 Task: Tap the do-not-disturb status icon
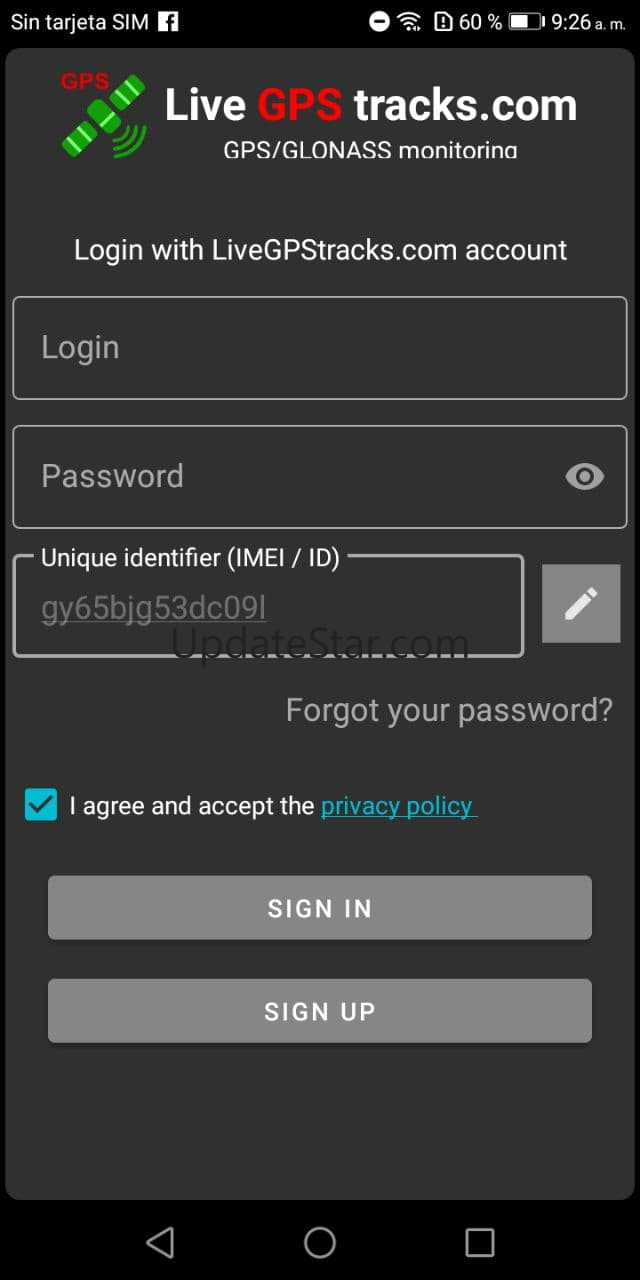[379, 21]
